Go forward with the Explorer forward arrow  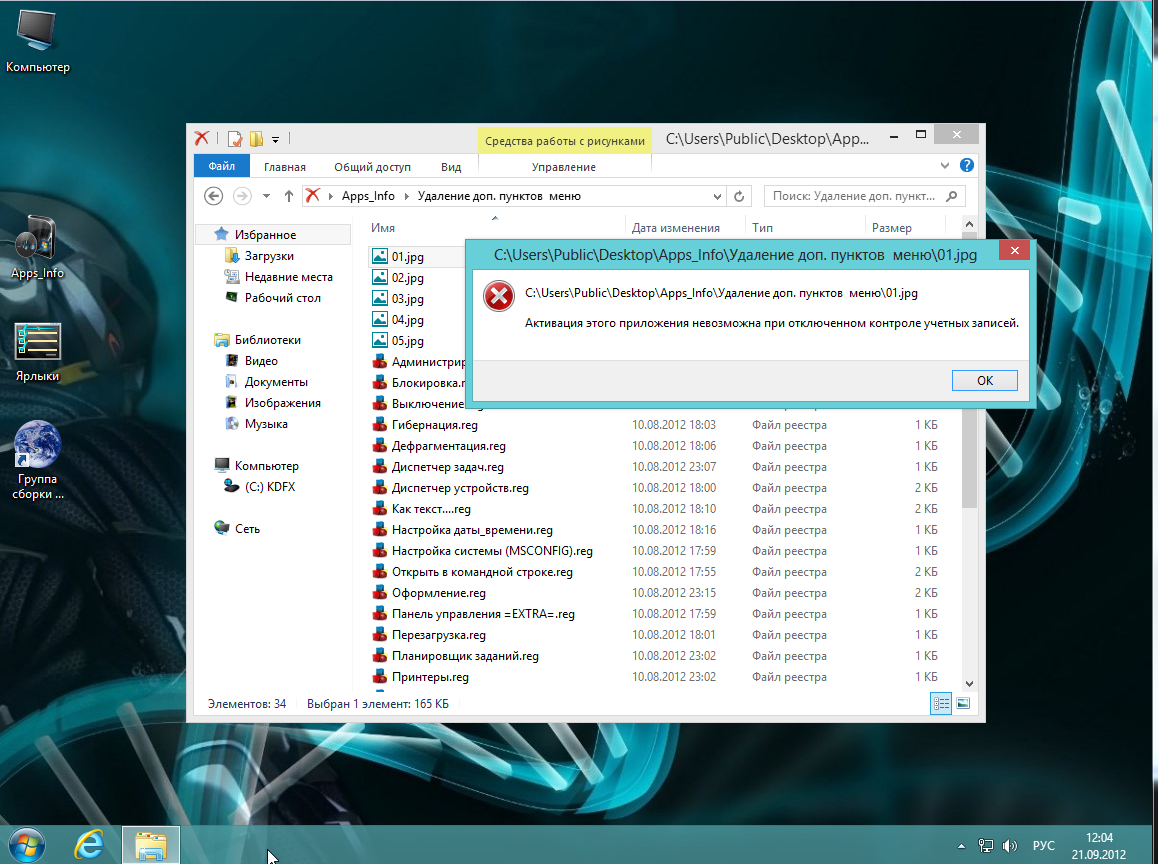pos(241,196)
